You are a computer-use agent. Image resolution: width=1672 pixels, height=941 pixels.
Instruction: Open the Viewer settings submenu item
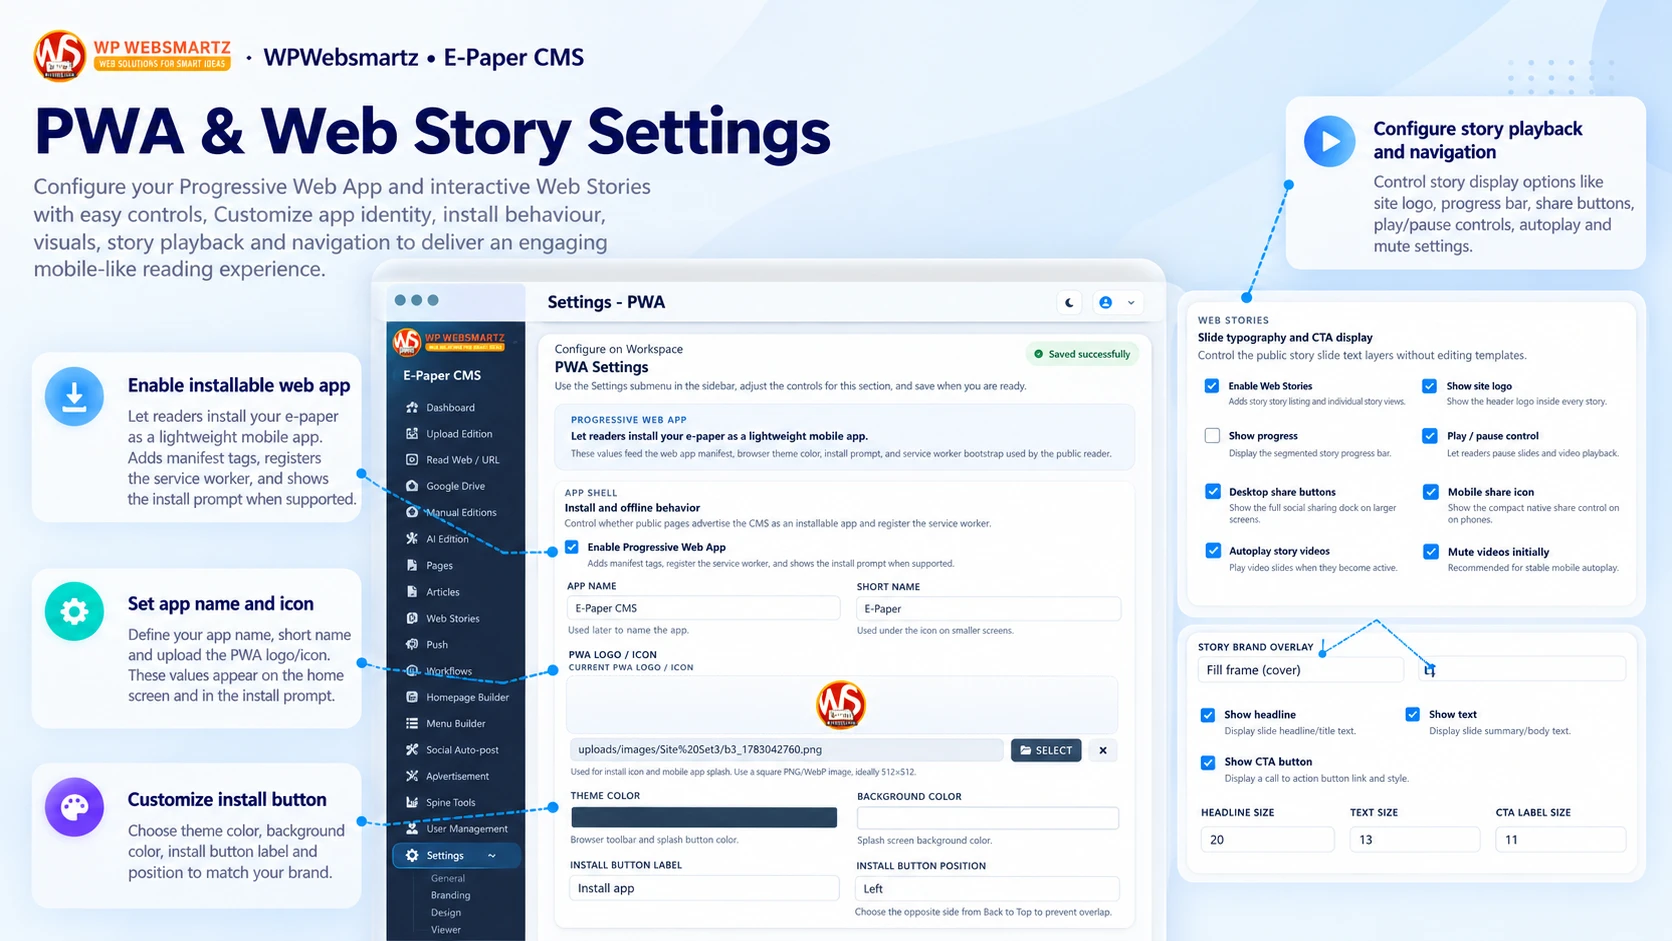click(446, 930)
